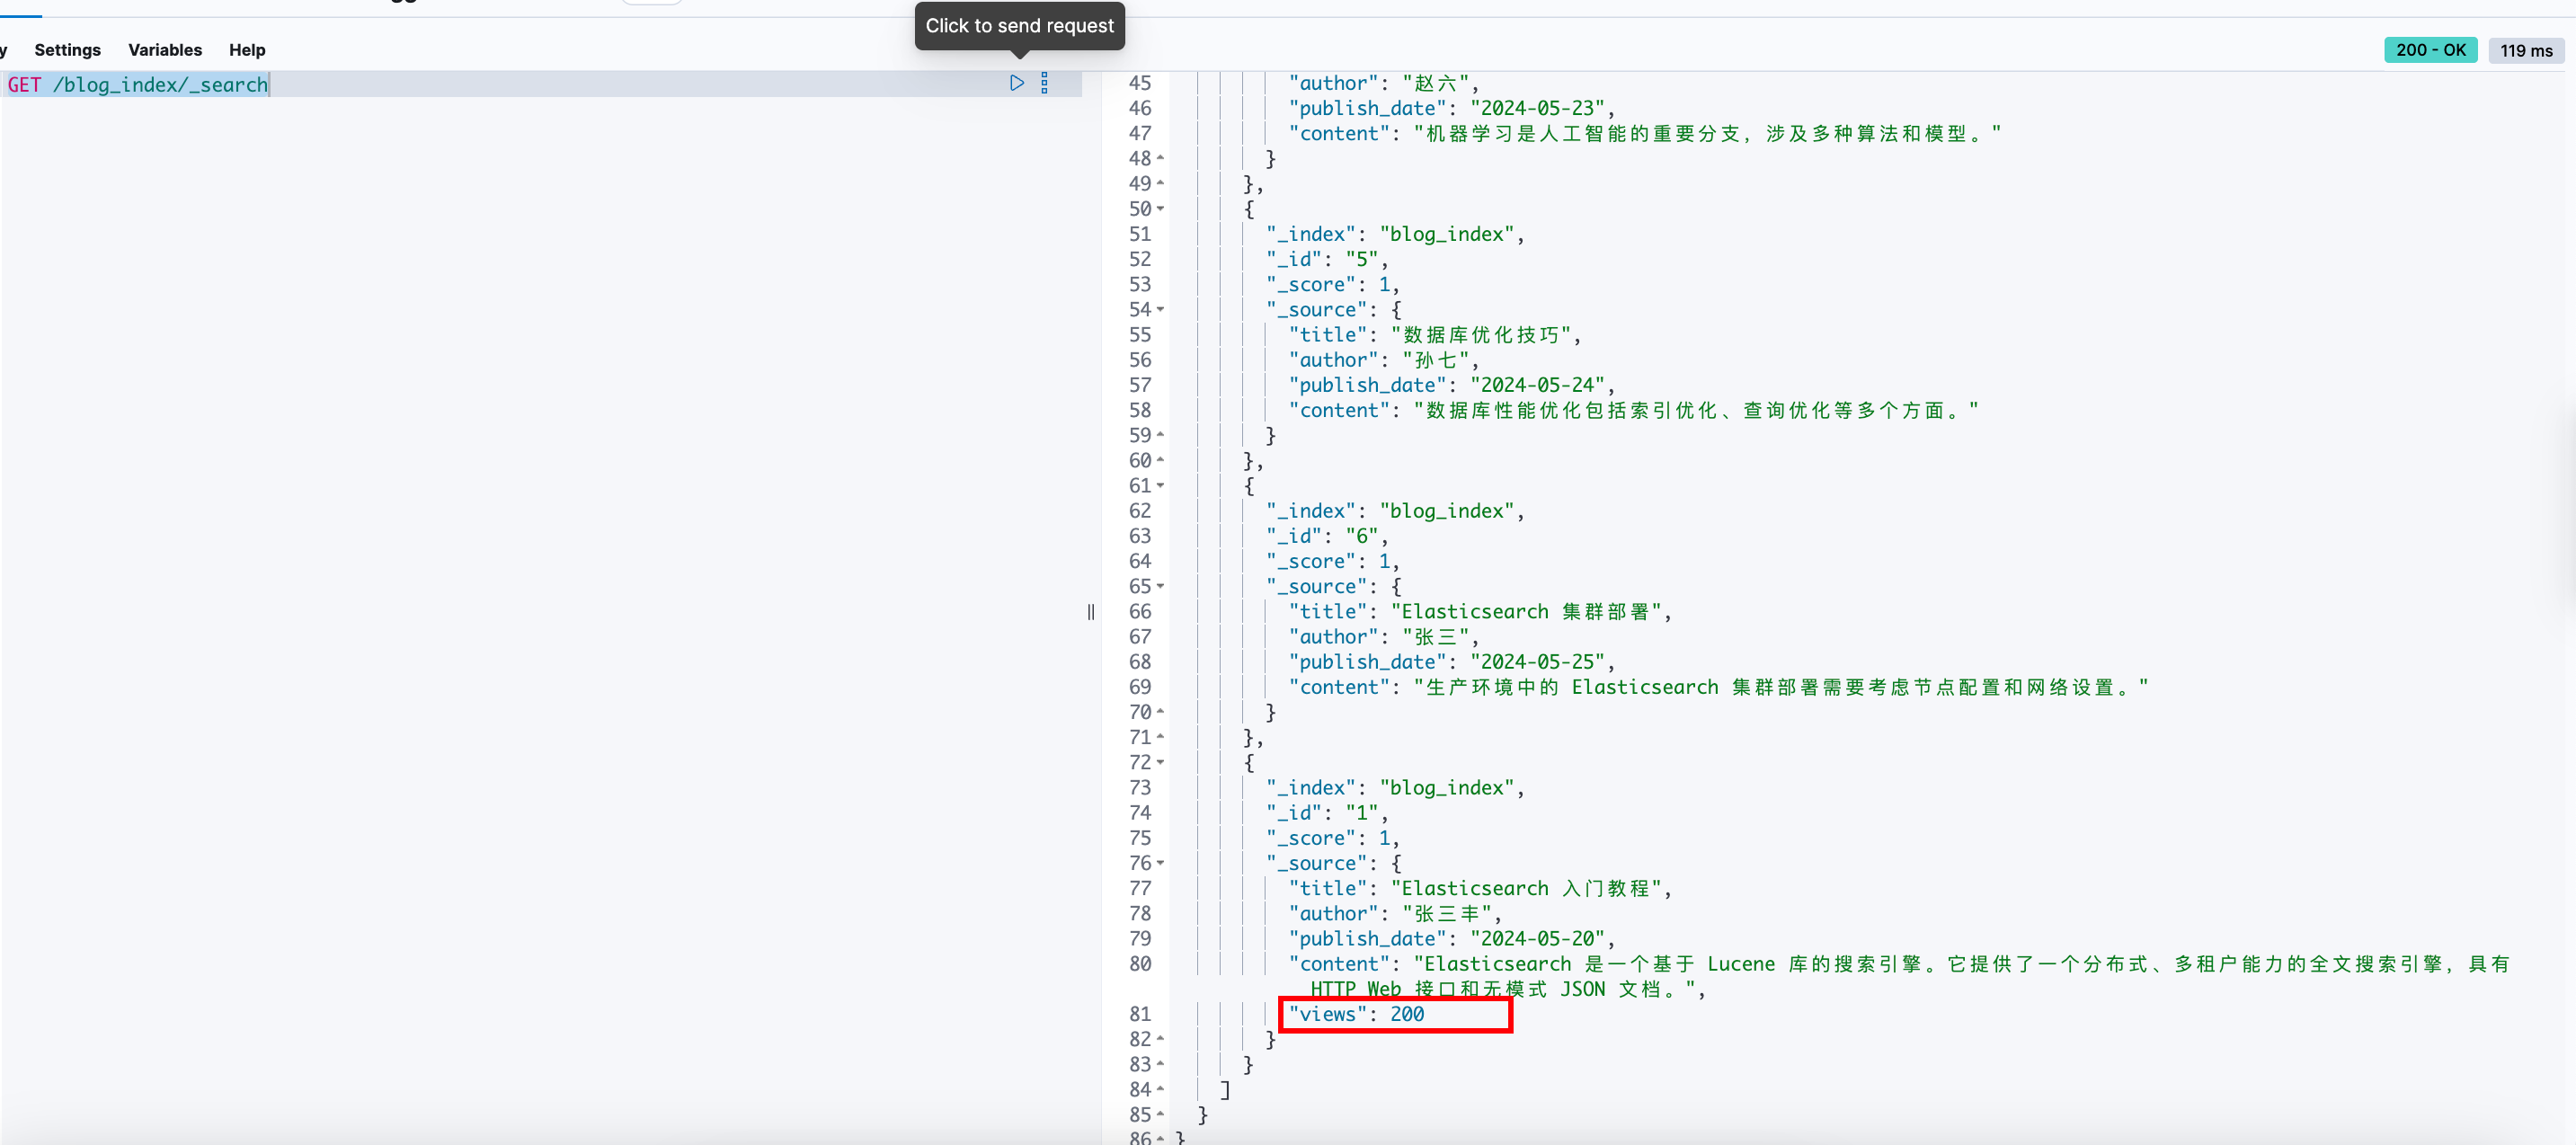The width and height of the screenshot is (2576, 1145).
Task: Click publish_date "2024-05-20" value
Action: [1537, 938]
